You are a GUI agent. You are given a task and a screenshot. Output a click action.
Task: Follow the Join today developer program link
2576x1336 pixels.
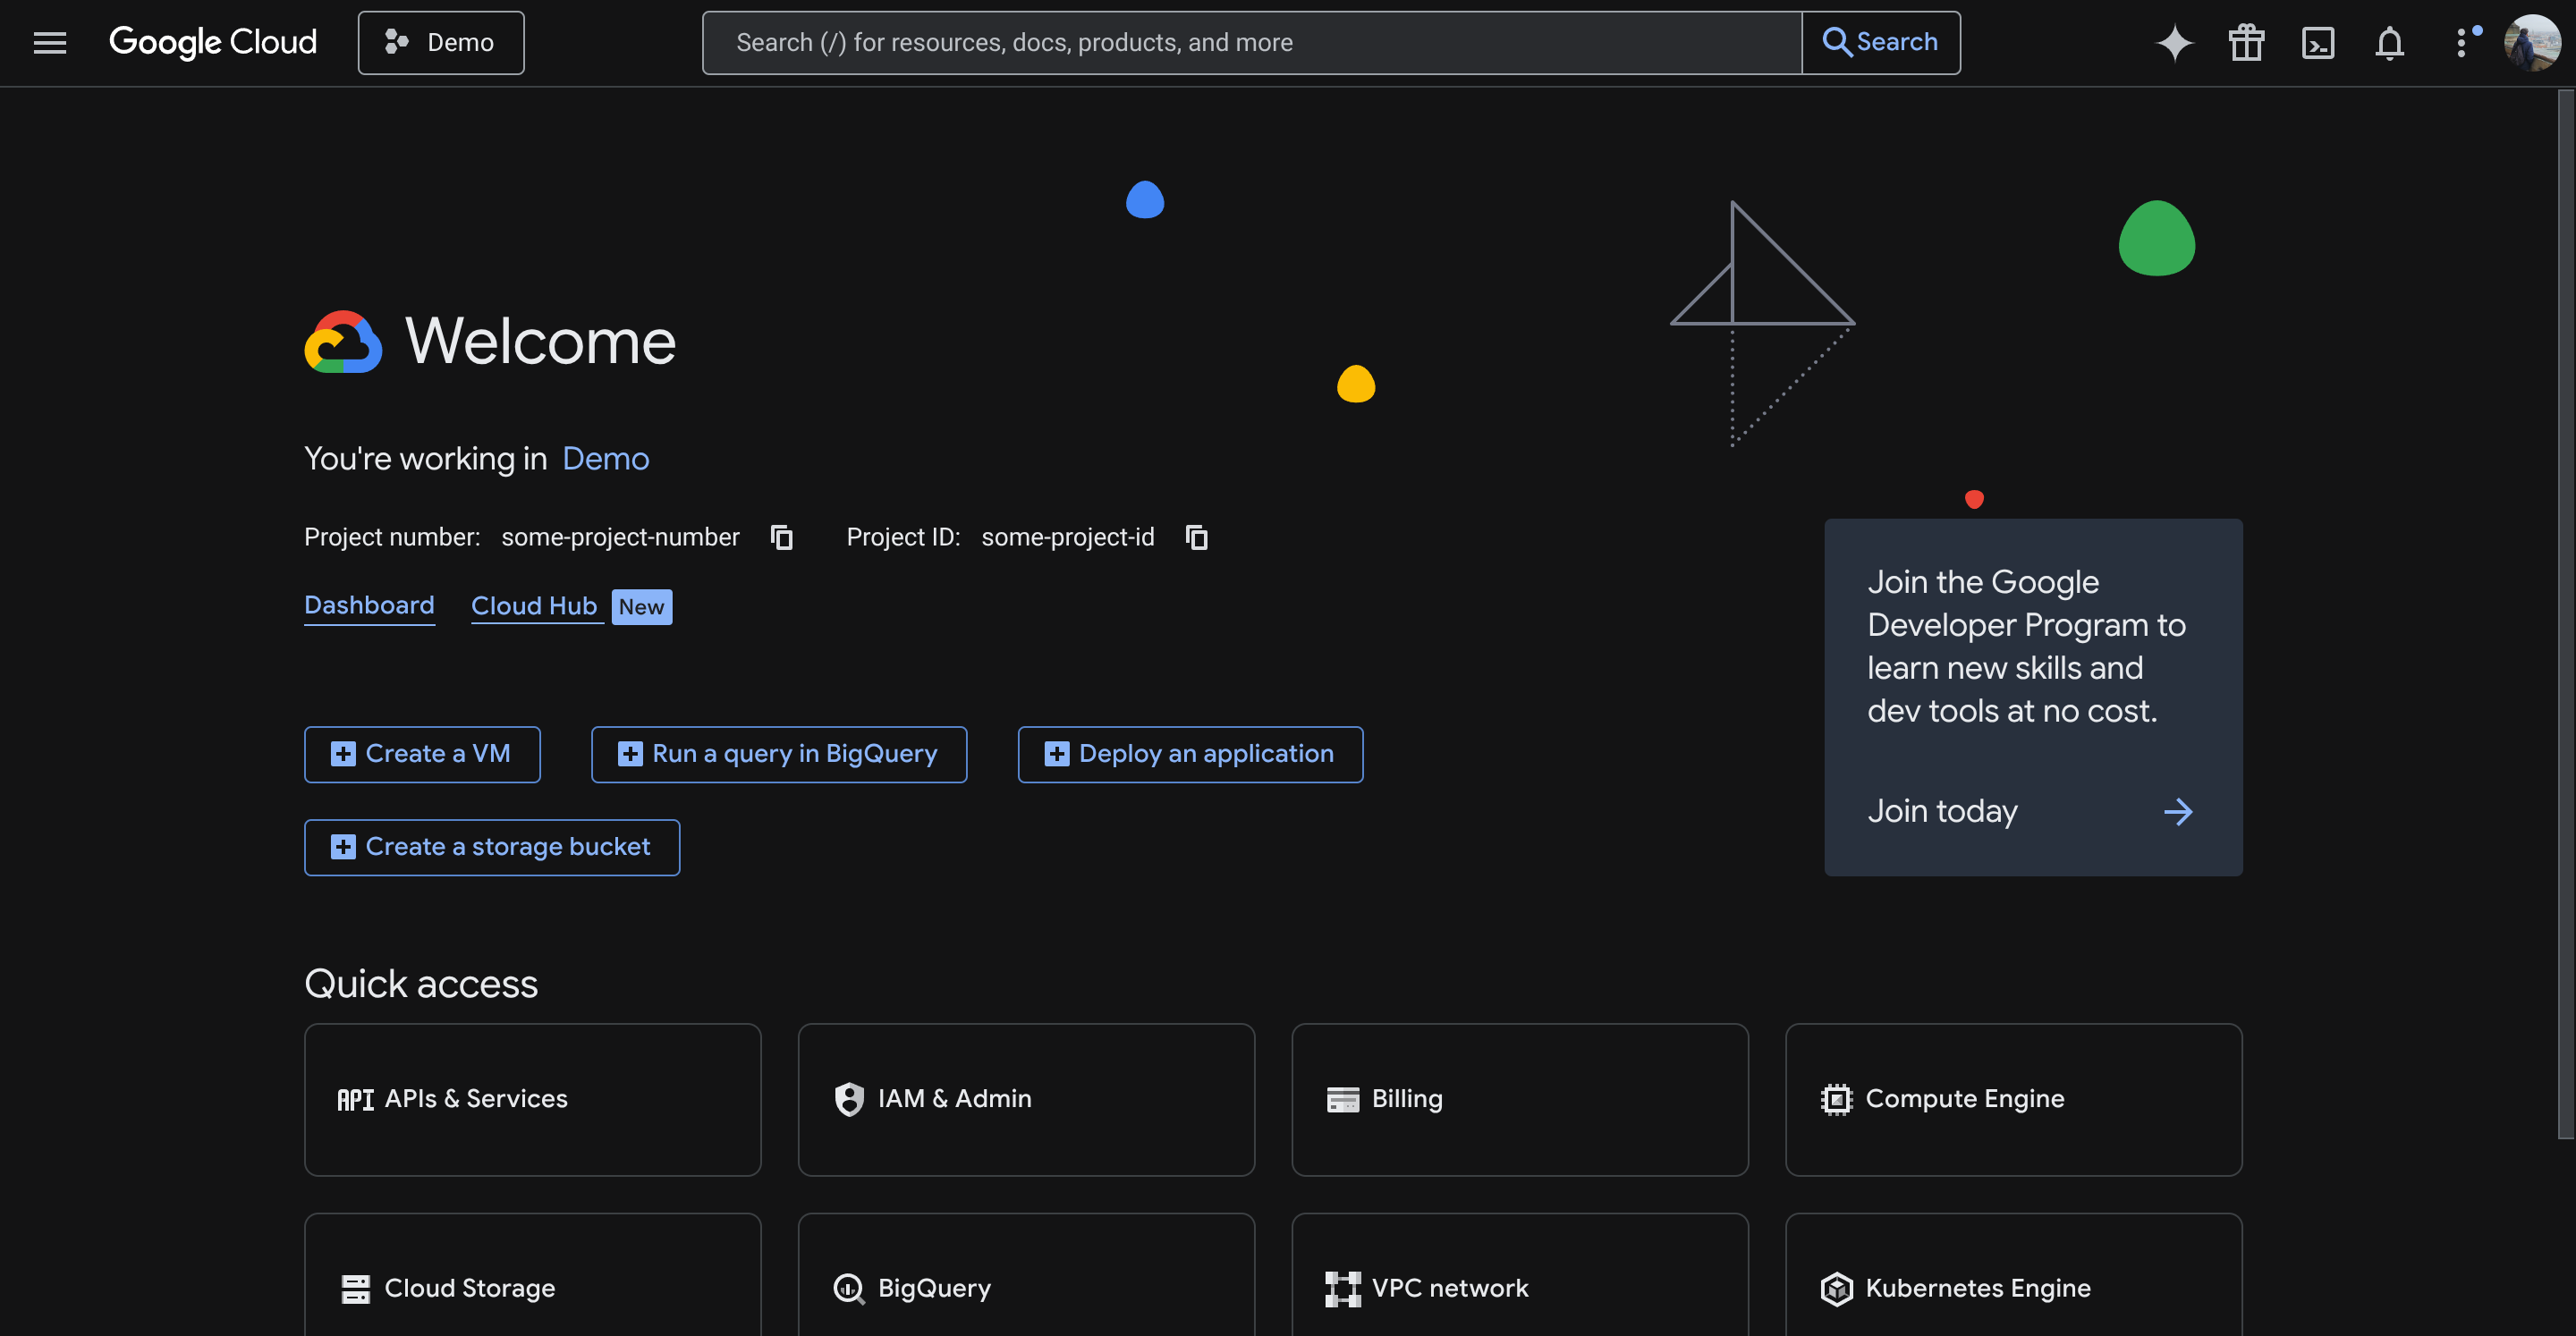point(1942,811)
